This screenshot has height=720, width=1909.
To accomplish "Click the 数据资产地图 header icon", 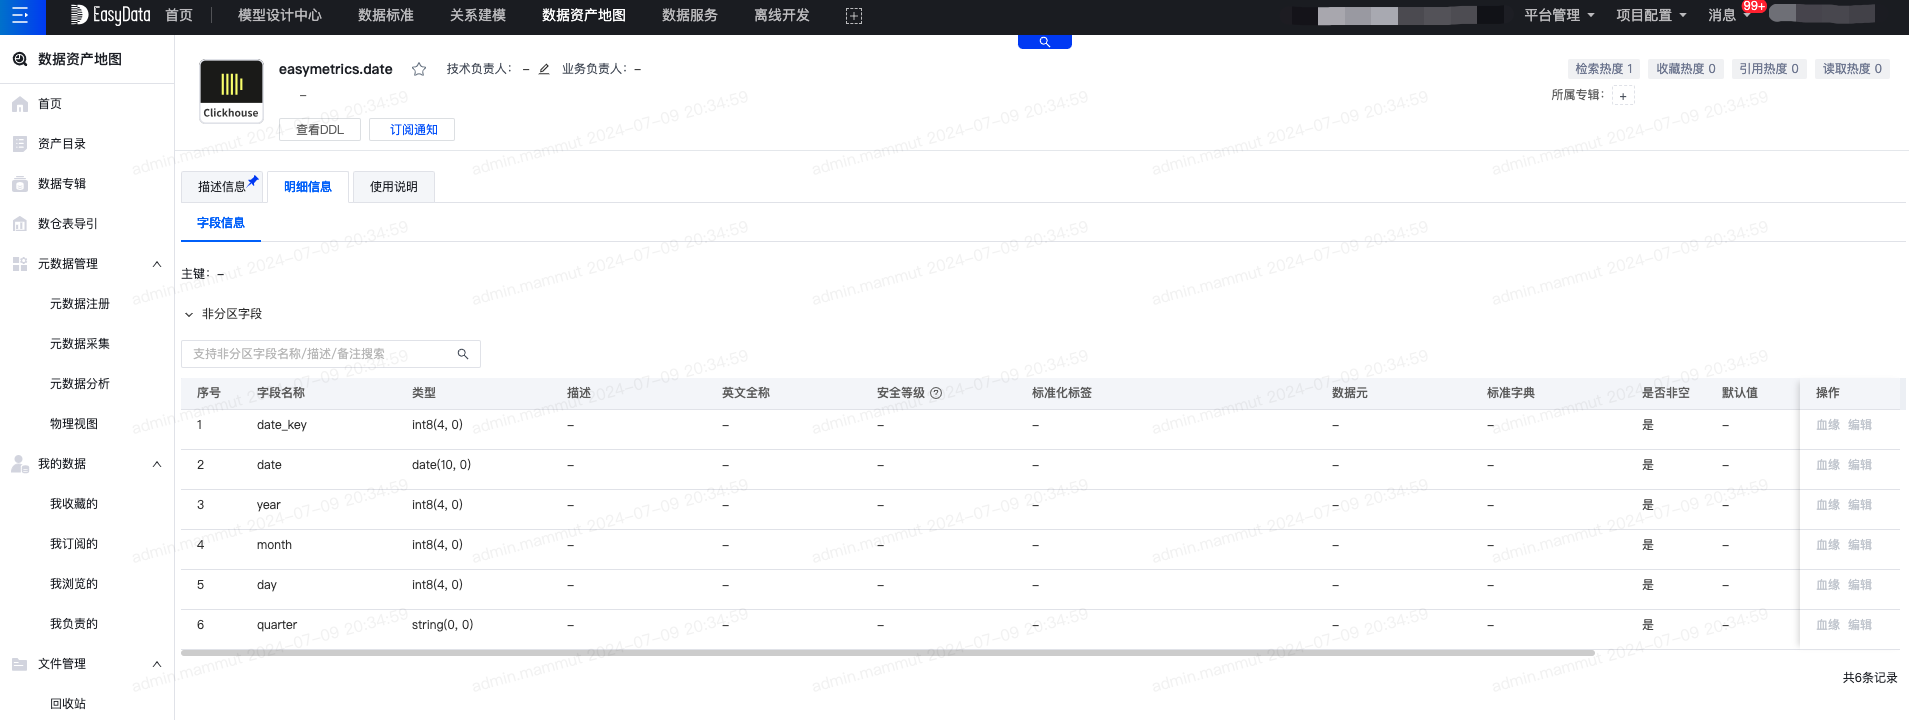I will pyautogui.click(x=20, y=59).
